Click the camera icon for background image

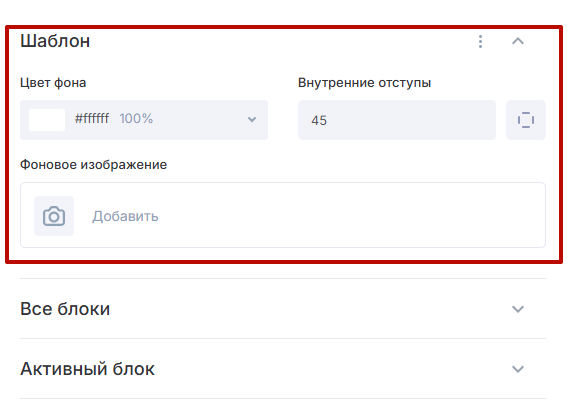(x=54, y=216)
